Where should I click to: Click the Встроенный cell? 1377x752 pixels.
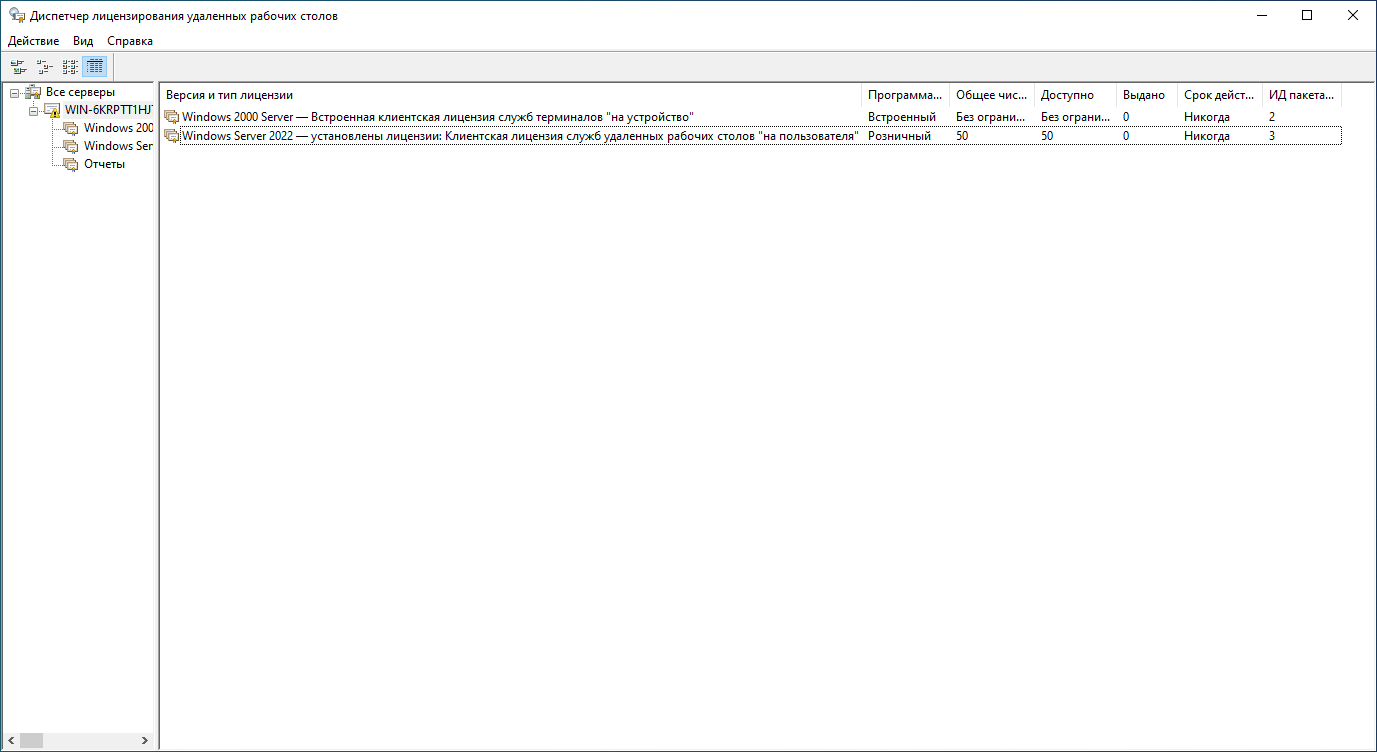click(x=902, y=117)
